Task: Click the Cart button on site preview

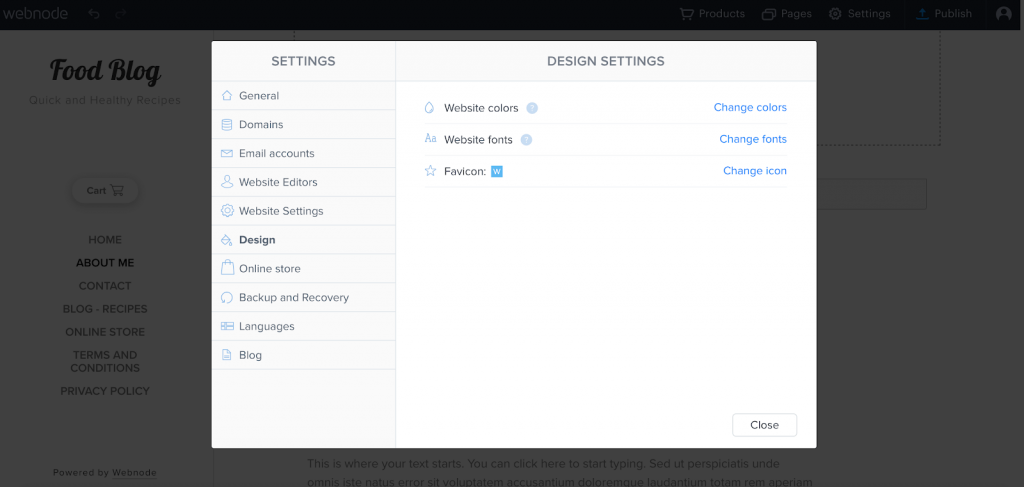Action: 105,190
